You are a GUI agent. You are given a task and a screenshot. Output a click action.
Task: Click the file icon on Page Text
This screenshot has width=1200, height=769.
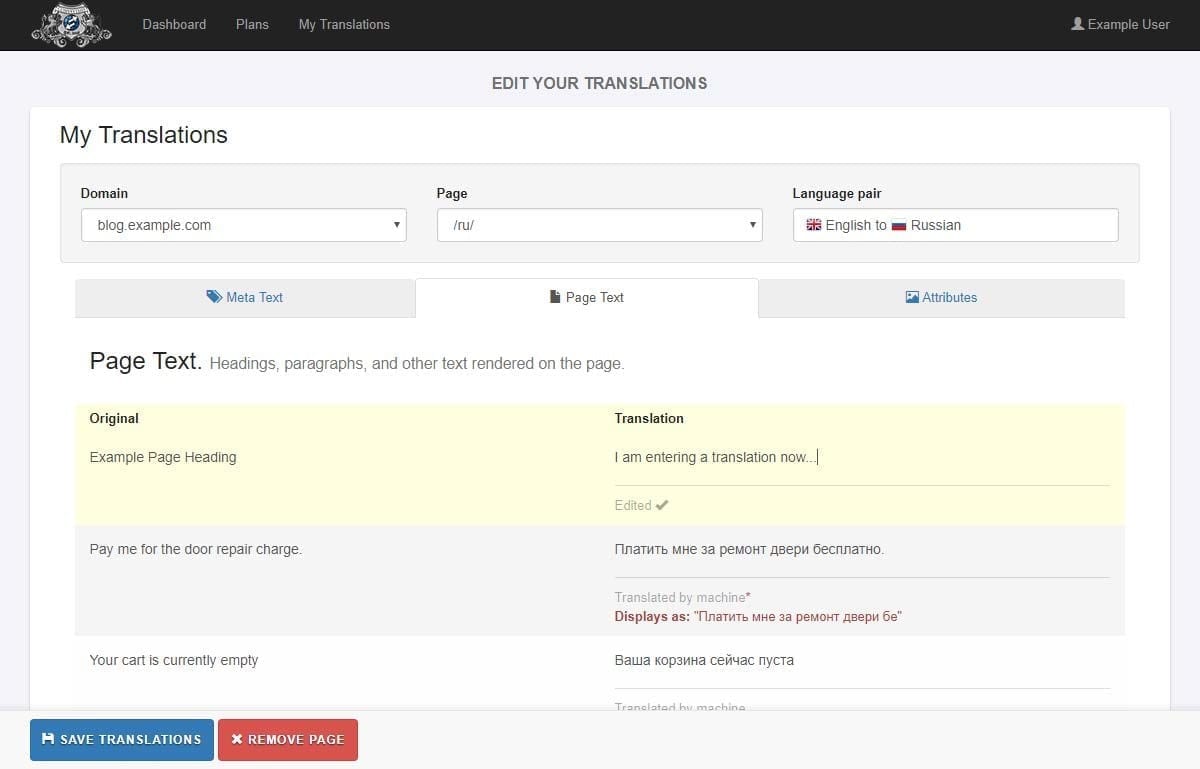click(x=555, y=297)
